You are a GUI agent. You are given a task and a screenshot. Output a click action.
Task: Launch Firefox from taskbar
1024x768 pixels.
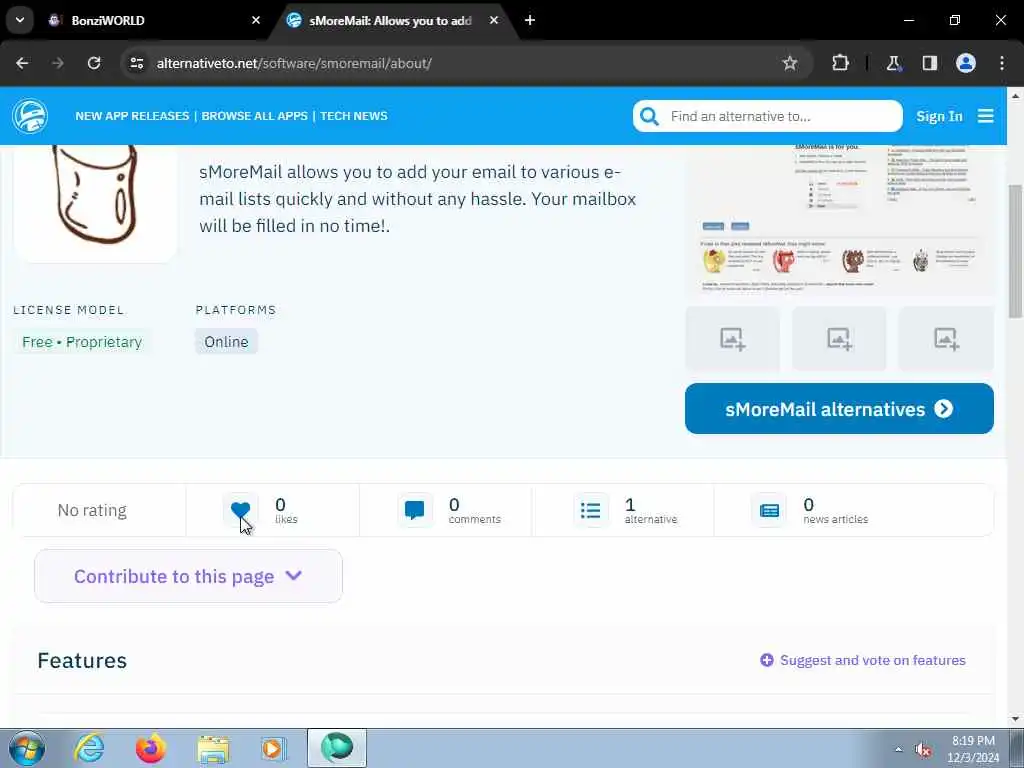pyautogui.click(x=150, y=748)
